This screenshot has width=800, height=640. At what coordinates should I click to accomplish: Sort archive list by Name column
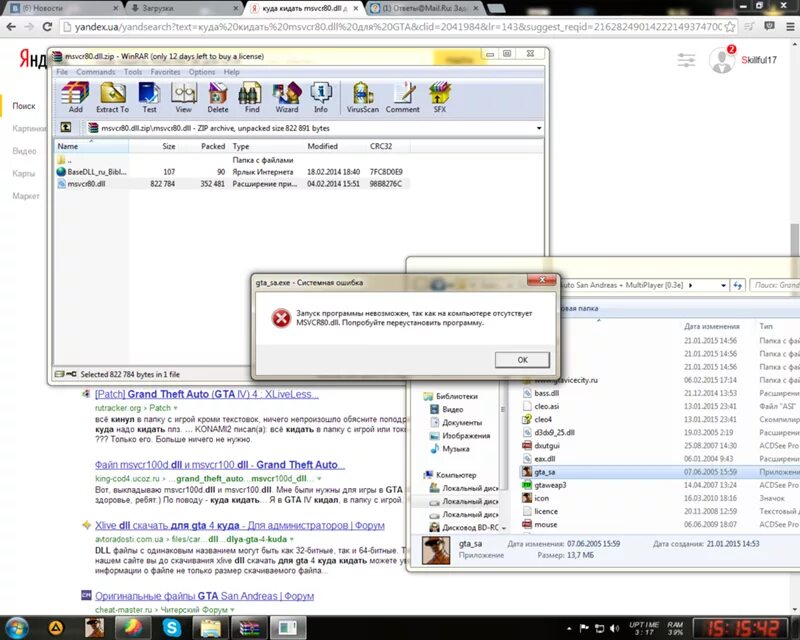91,146
